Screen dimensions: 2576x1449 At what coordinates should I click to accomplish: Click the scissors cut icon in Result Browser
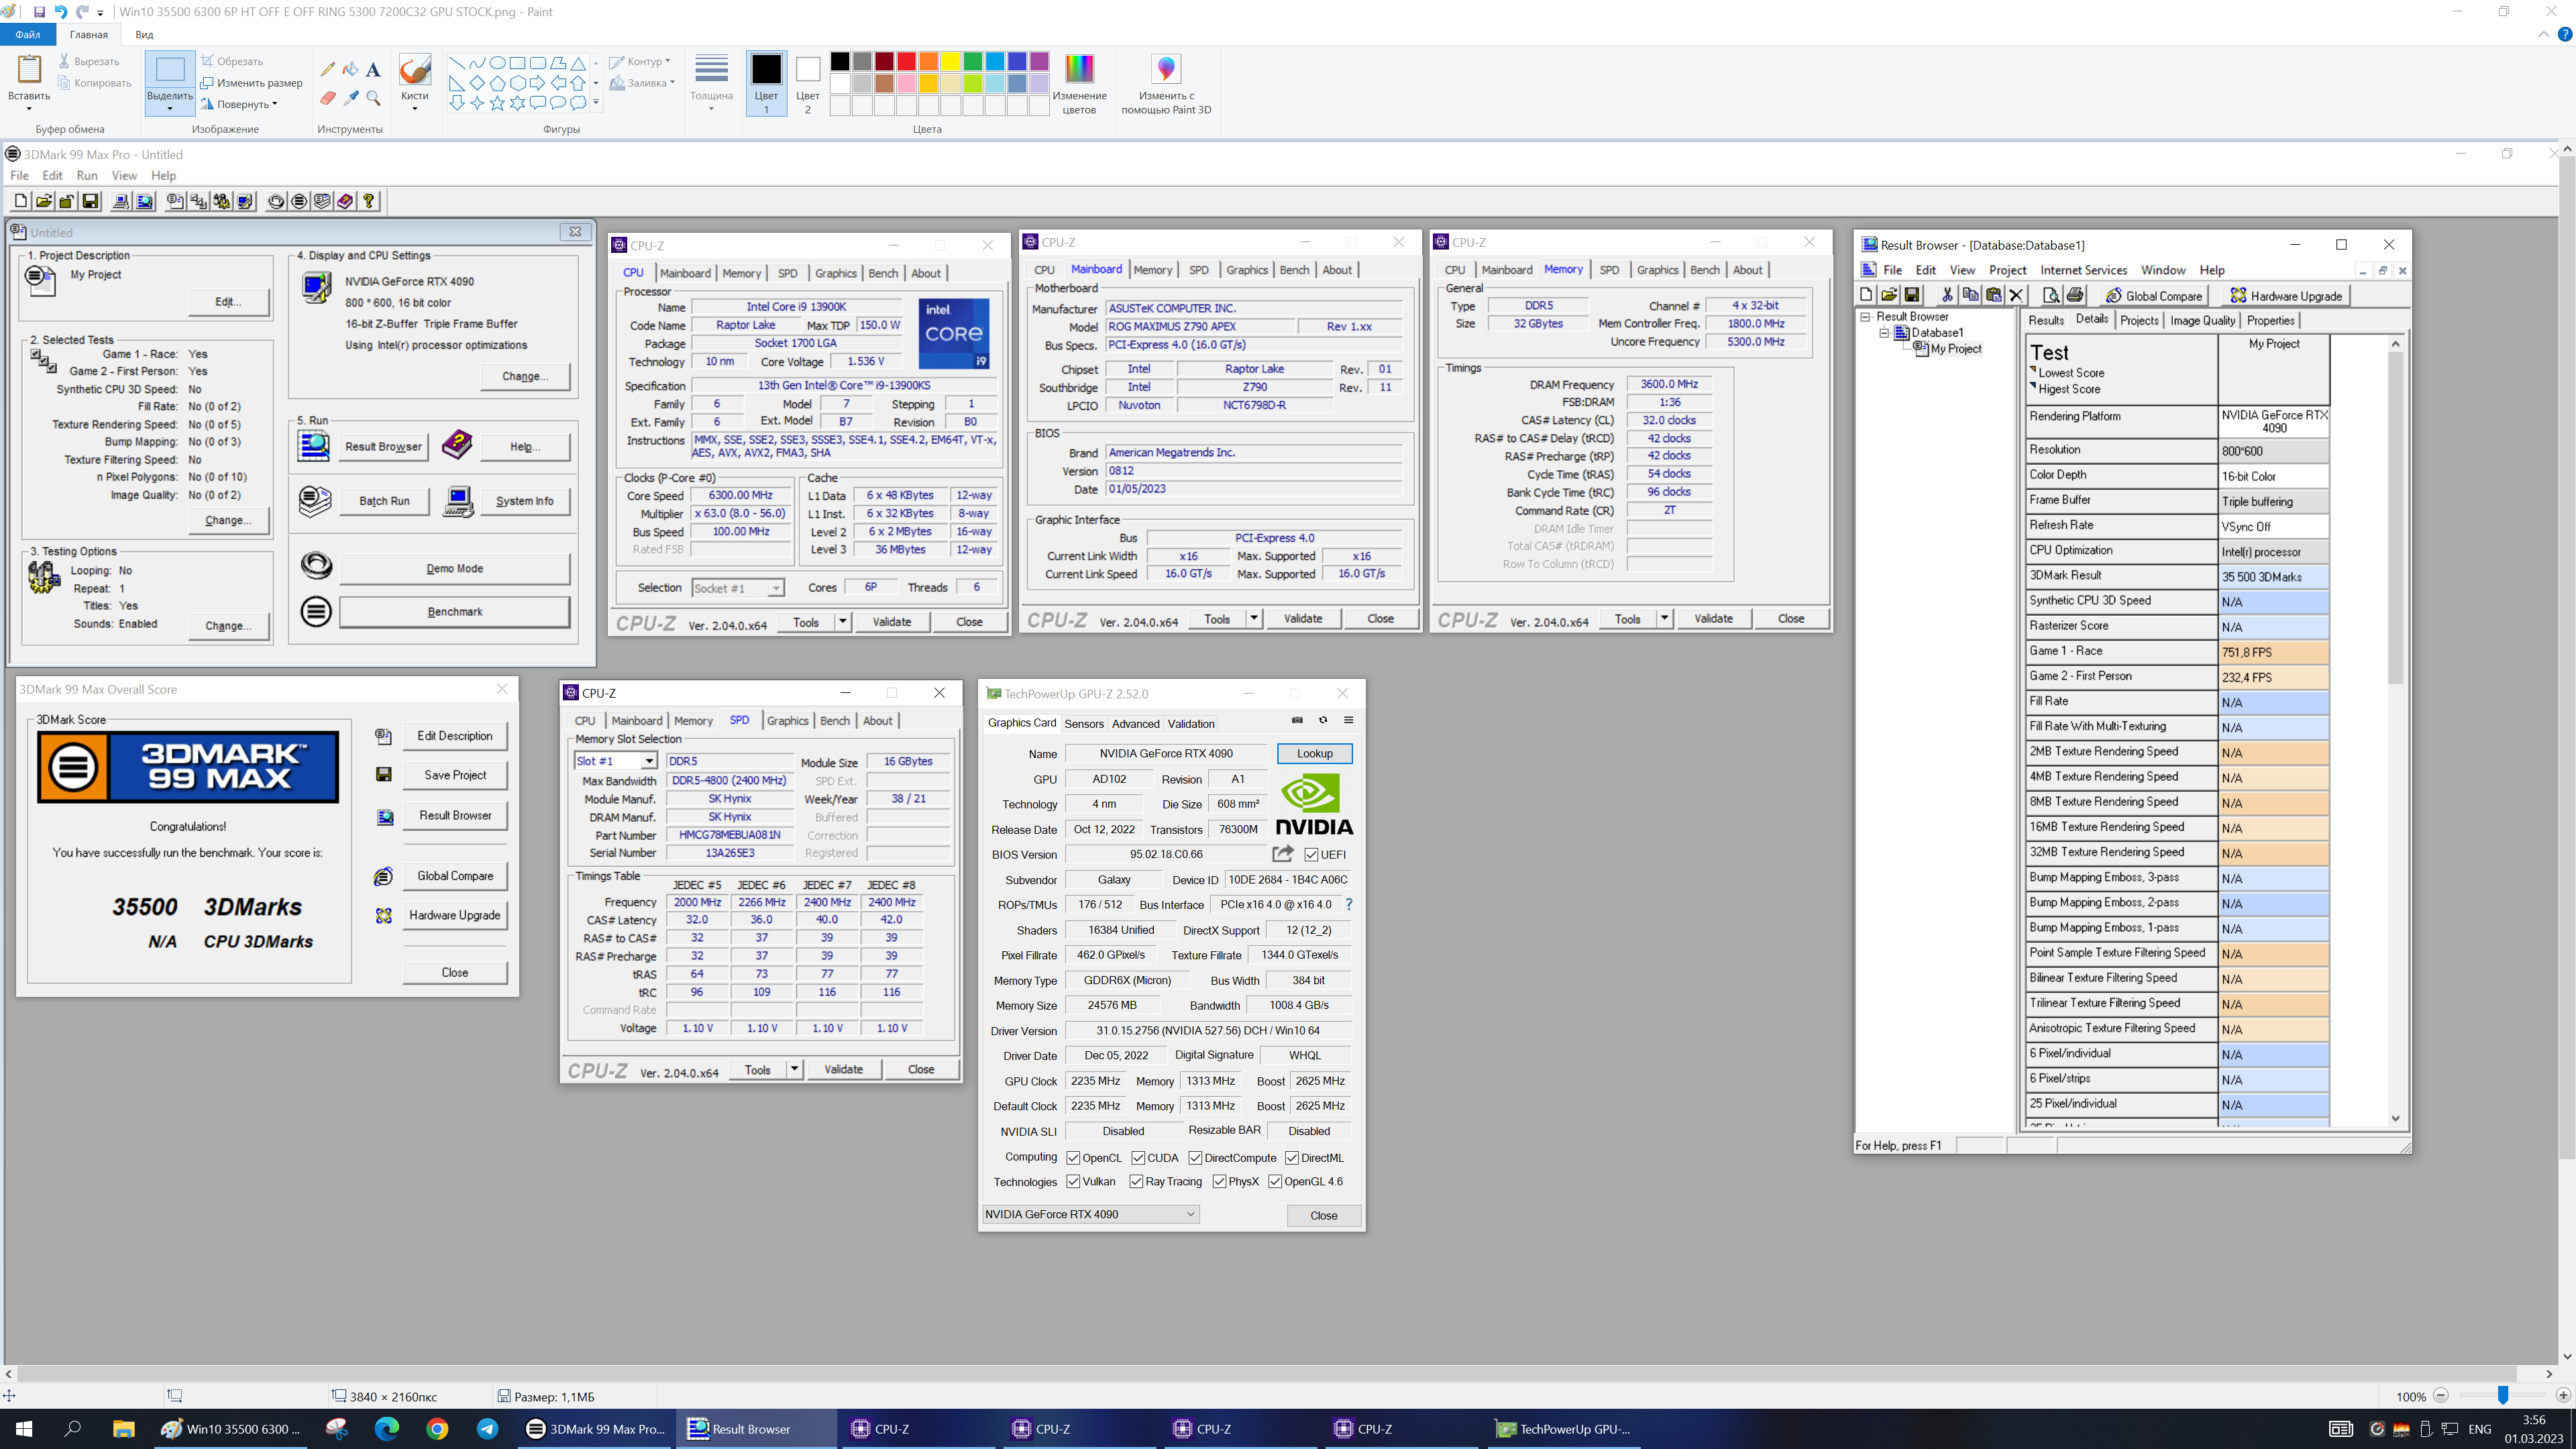pos(1946,295)
